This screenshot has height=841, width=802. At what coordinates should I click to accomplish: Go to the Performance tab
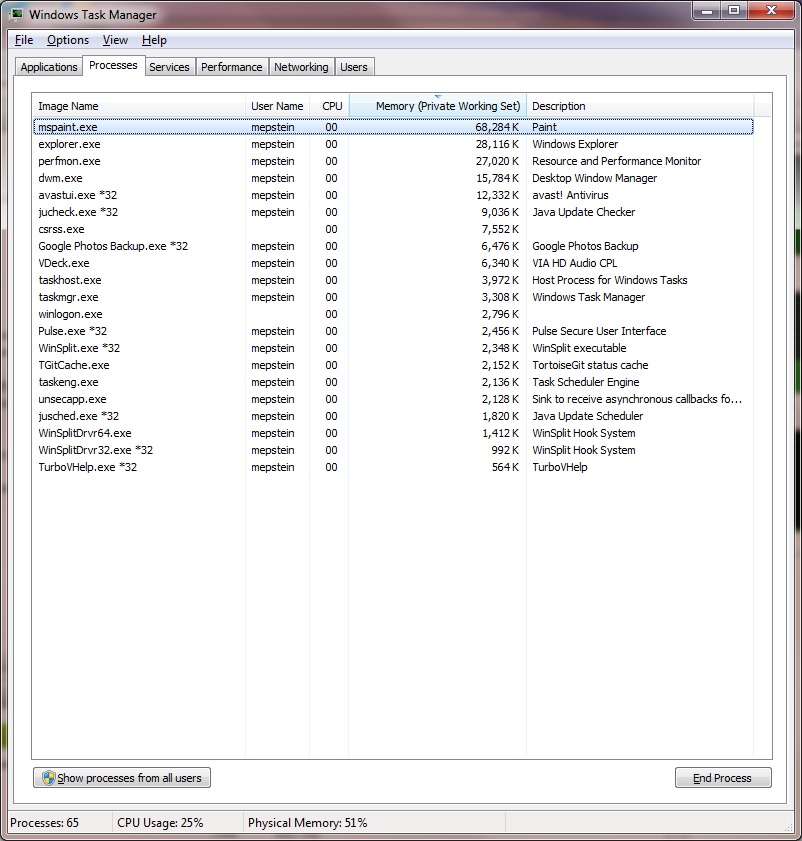click(x=231, y=67)
